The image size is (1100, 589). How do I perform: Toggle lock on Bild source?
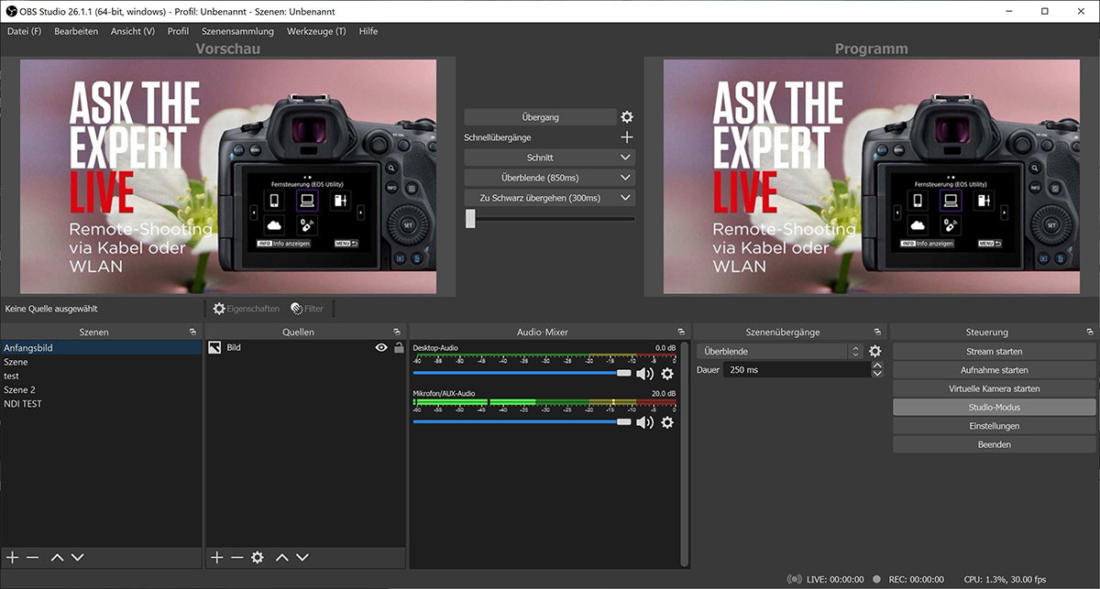pyautogui.click(x=398, y=347)
